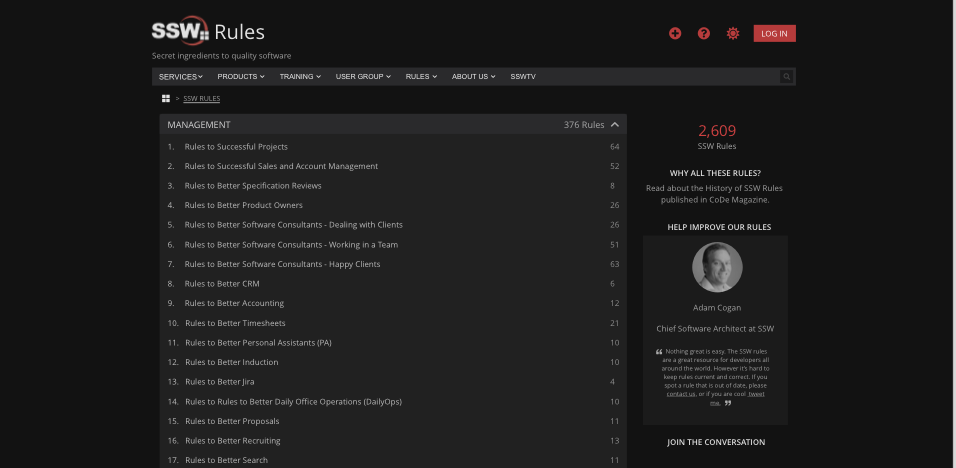
Task: Click Chief Software Architect at SSW text
Action: click(x=715, y=329)
